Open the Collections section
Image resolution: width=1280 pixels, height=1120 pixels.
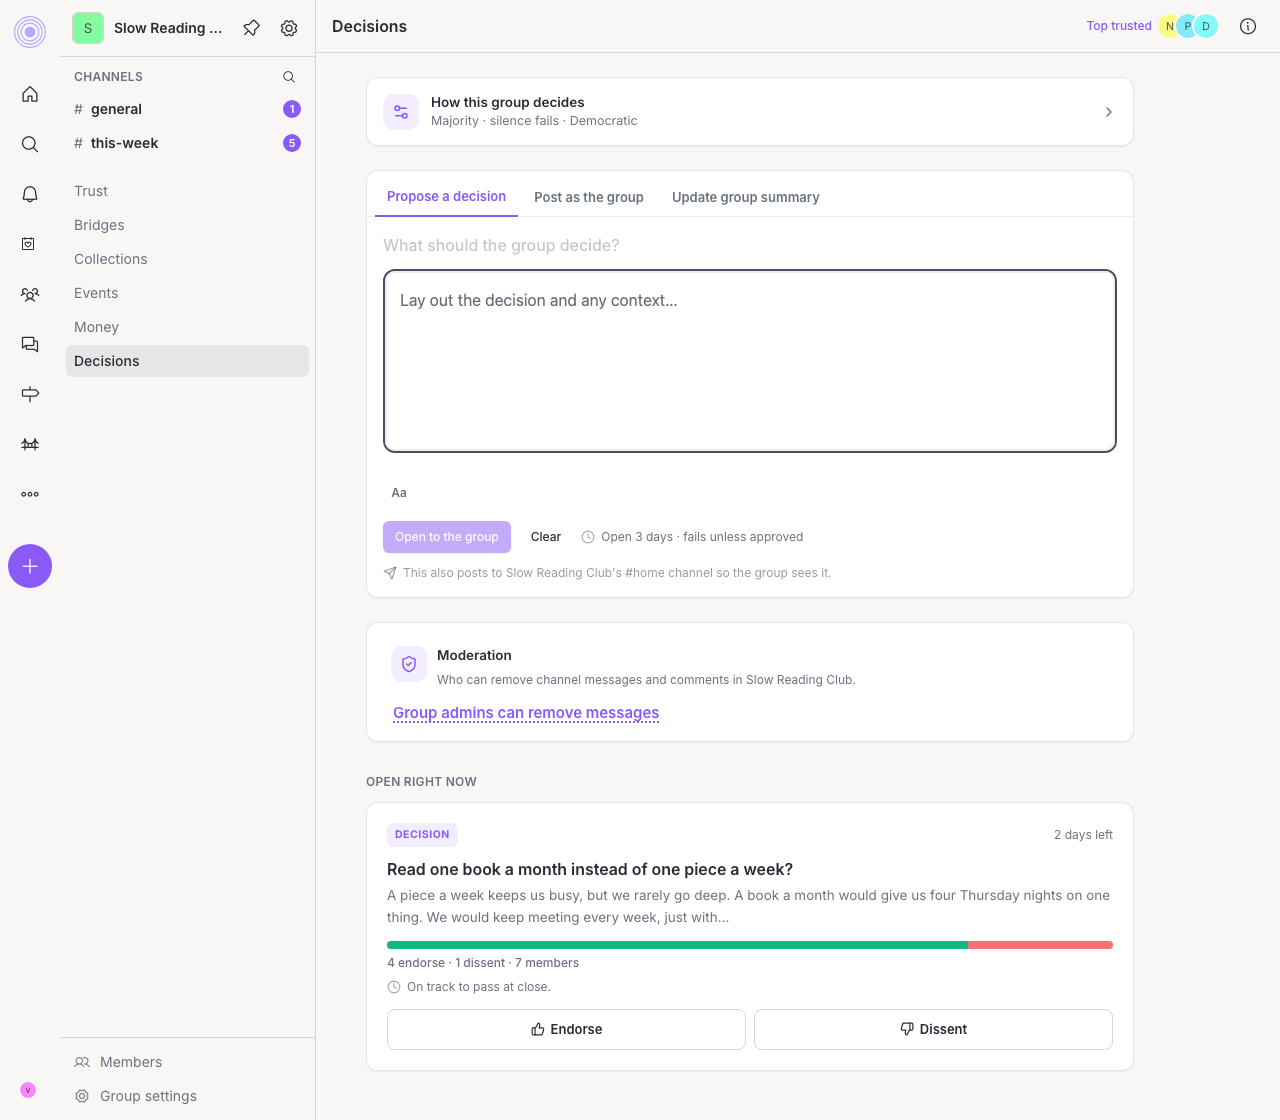click(x=187, y=259)
